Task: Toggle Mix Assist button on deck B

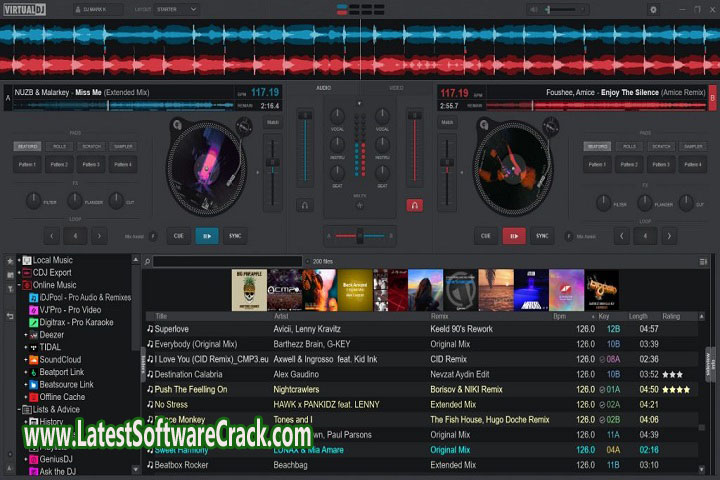Action: click(x=569, y=237)
